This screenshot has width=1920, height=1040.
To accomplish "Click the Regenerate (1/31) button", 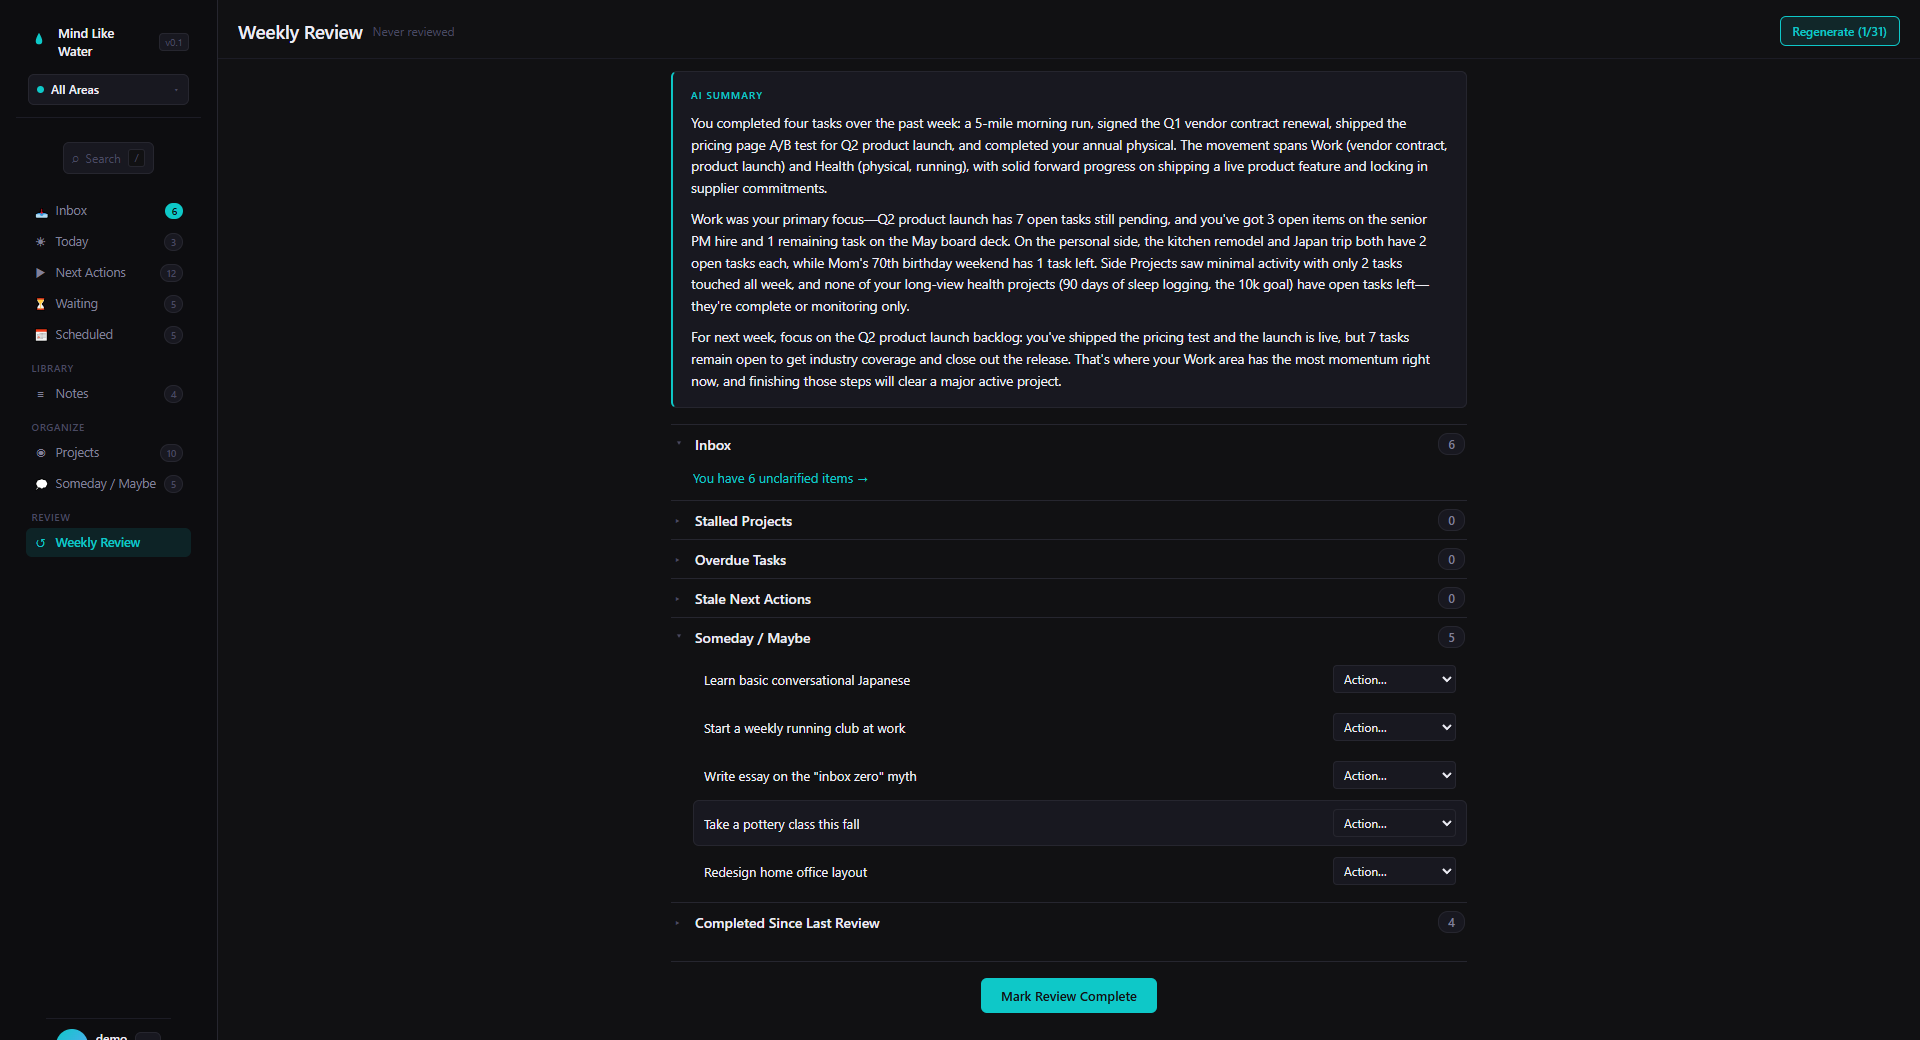I will tap(1838, 31).
